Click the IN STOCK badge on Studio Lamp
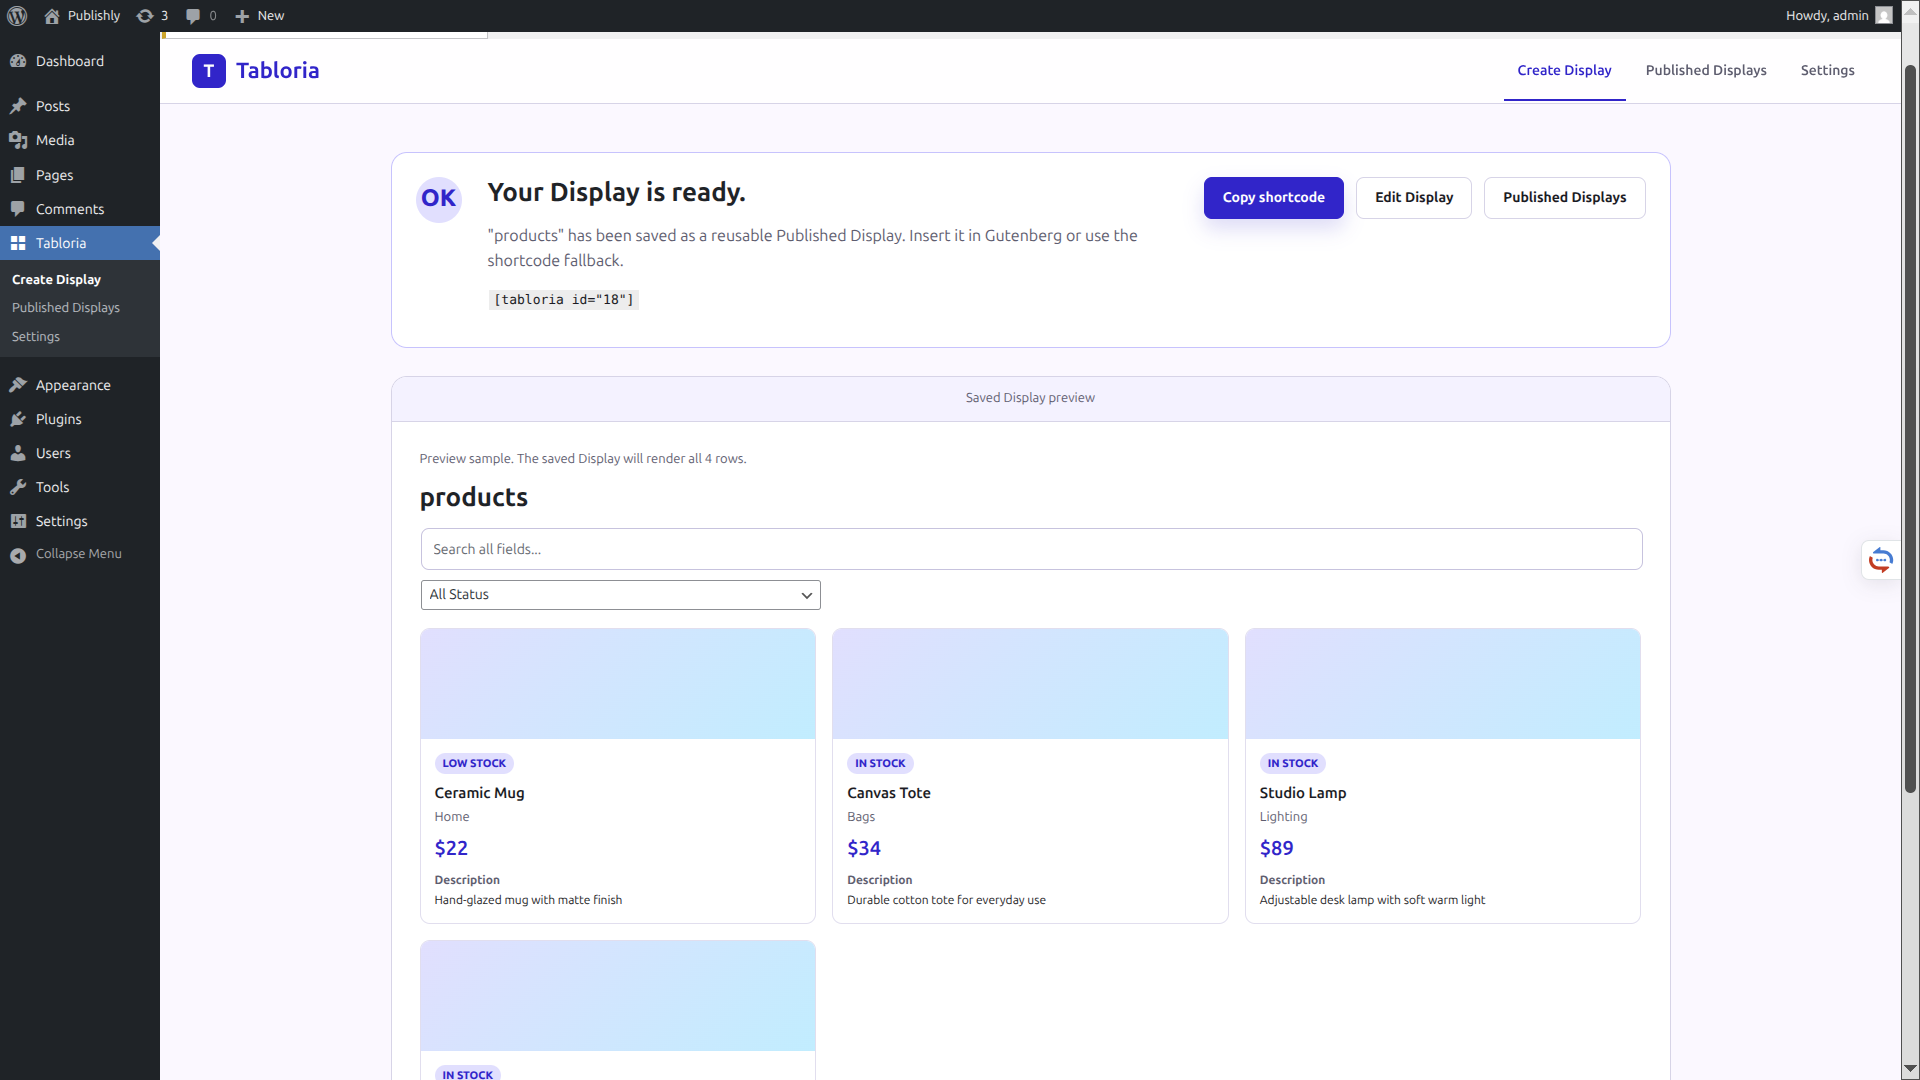Viewport: 1920px width, 1080px height. coord(1292,763)
